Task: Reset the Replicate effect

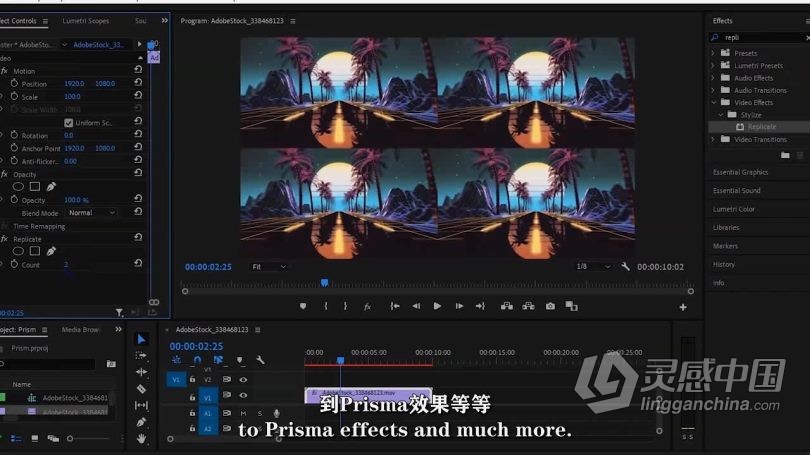Action: (138, 238)
